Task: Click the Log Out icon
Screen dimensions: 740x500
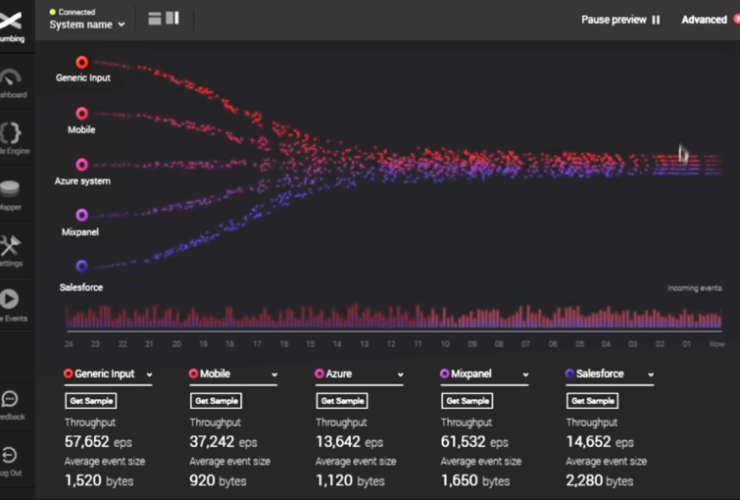Action: [x=10, y=455]
